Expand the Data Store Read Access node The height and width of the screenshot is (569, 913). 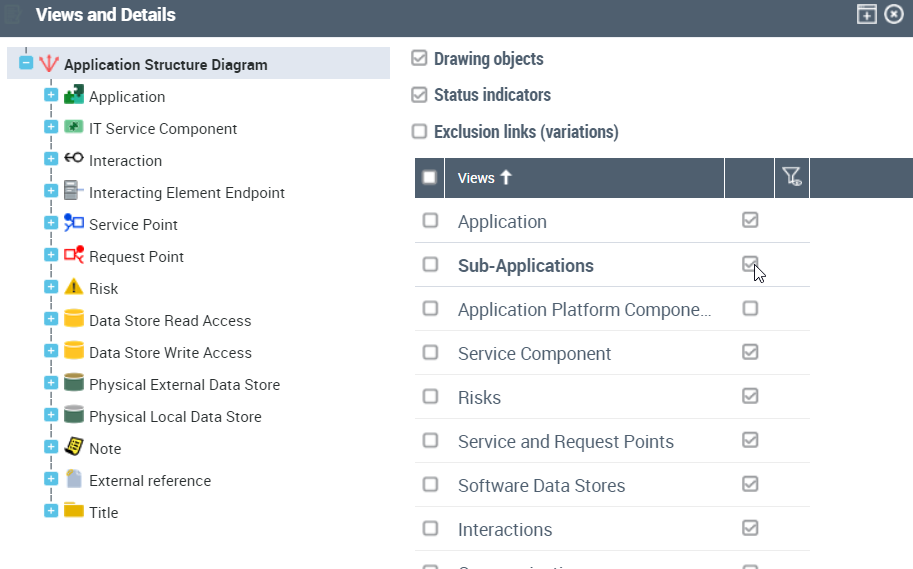pyautogui.click(x=51, y=320)
